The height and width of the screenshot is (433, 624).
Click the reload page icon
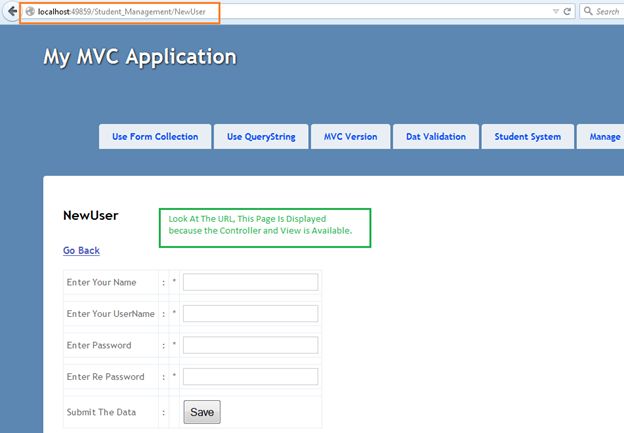567,12
